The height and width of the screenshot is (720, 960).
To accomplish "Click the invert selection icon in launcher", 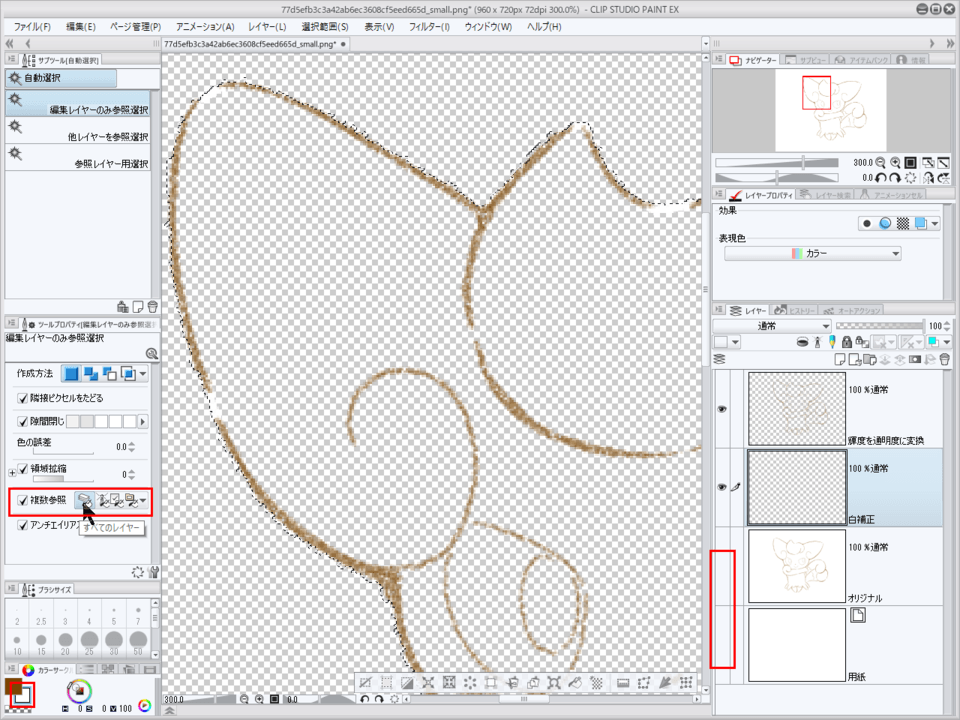I will [407, 683].
